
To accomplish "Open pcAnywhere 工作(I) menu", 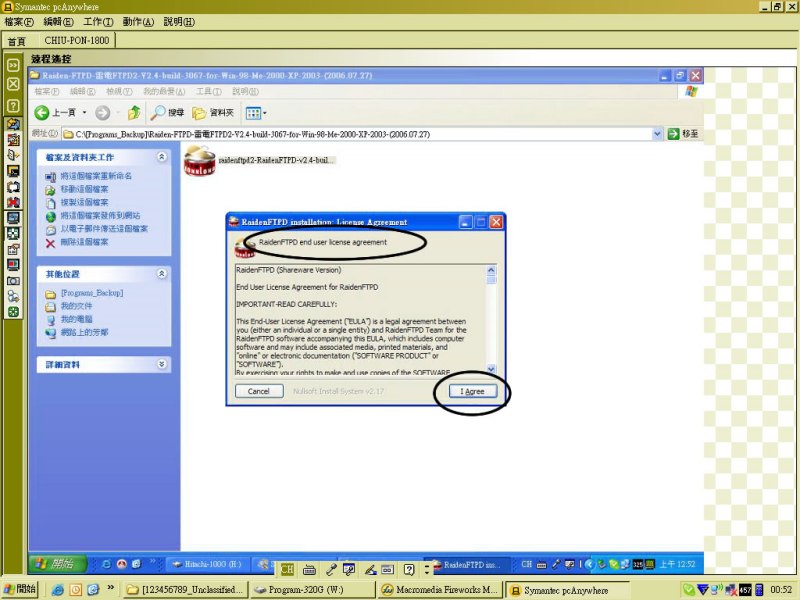I will [98, 22].
